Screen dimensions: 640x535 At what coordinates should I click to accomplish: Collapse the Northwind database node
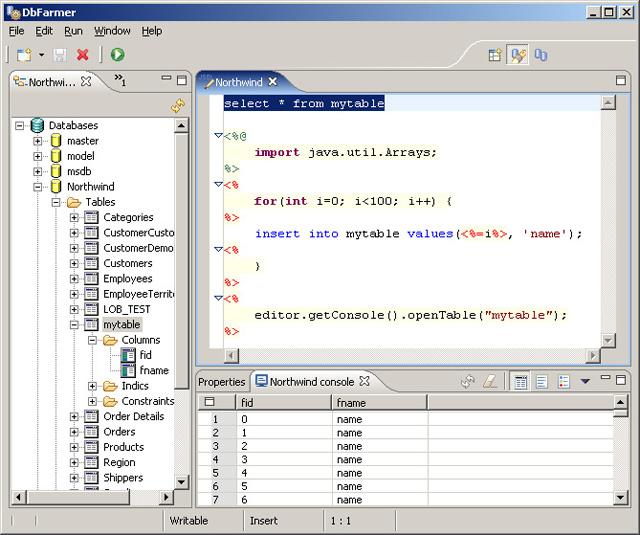coord(38,187)
